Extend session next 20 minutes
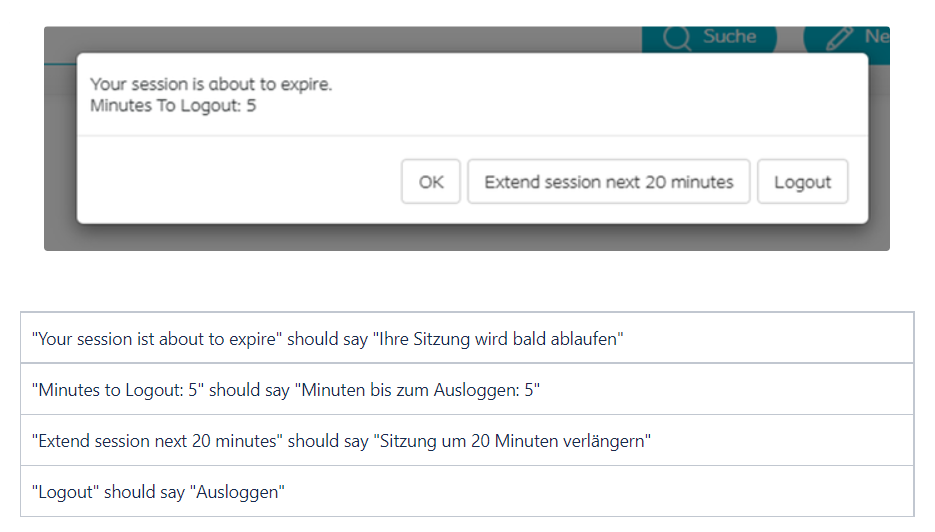This screenshot has height=532, width=935. [608, 181]
